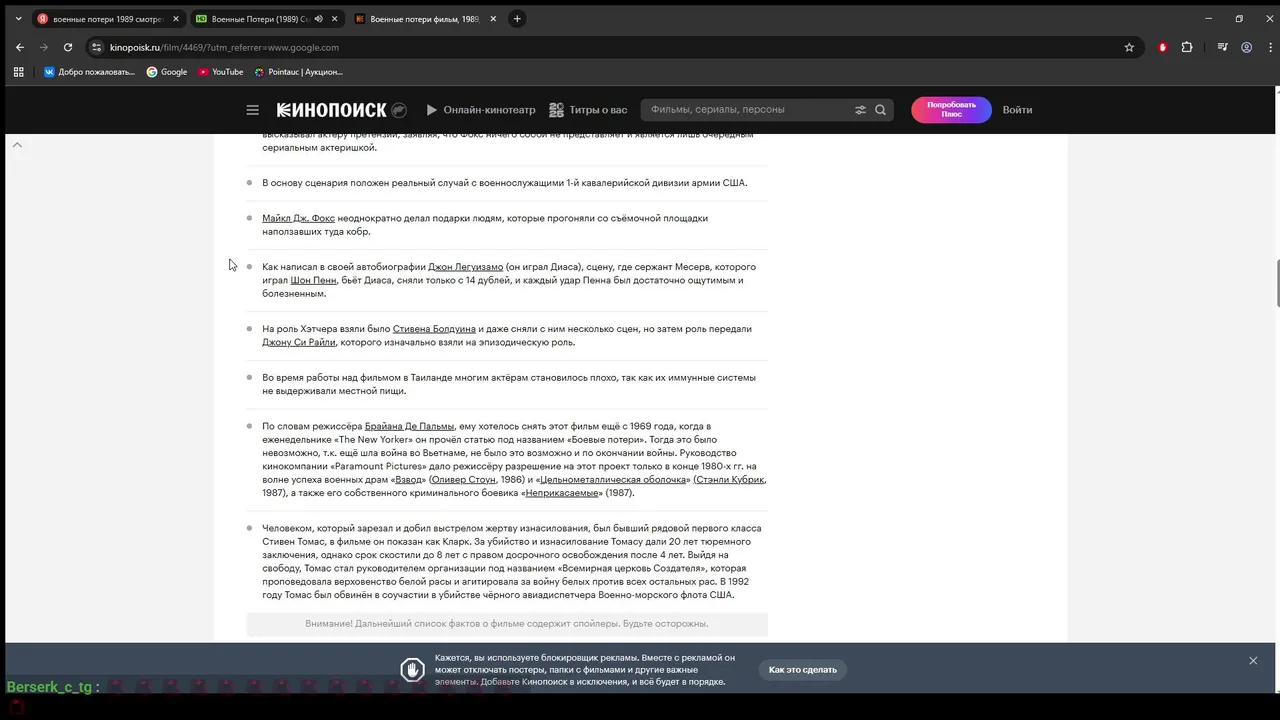Click spoiler warning 'Внимание! Дальнейший список фактов'
1280x720 pixels.
507,624
